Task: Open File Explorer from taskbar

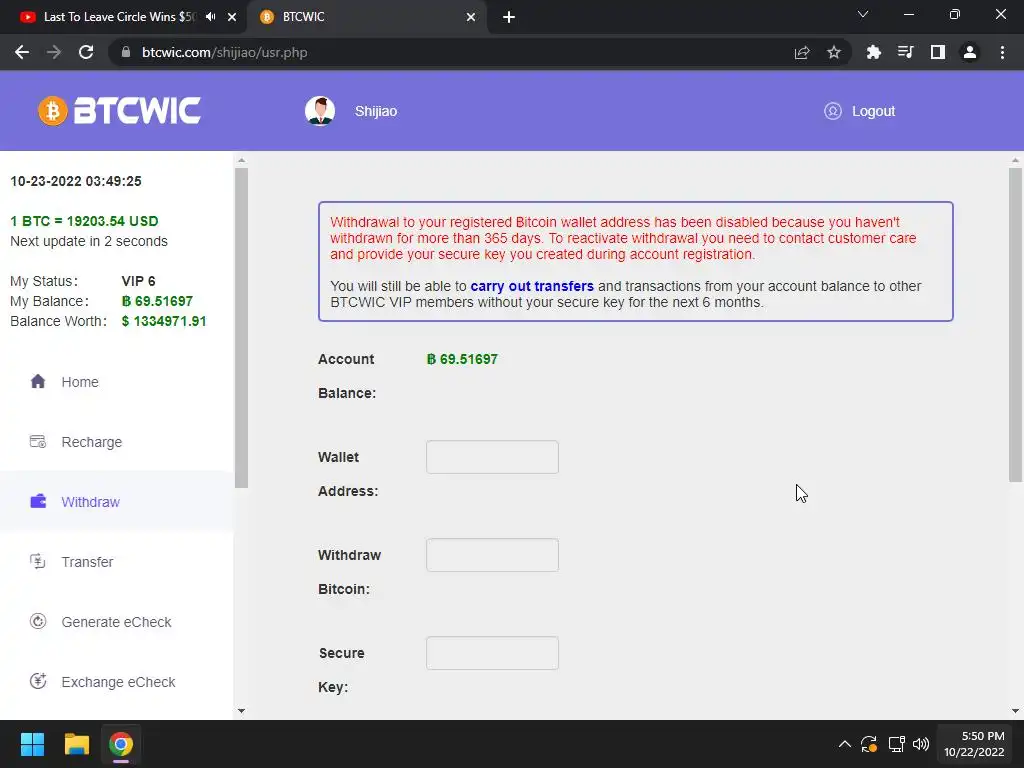Action: 76,744
